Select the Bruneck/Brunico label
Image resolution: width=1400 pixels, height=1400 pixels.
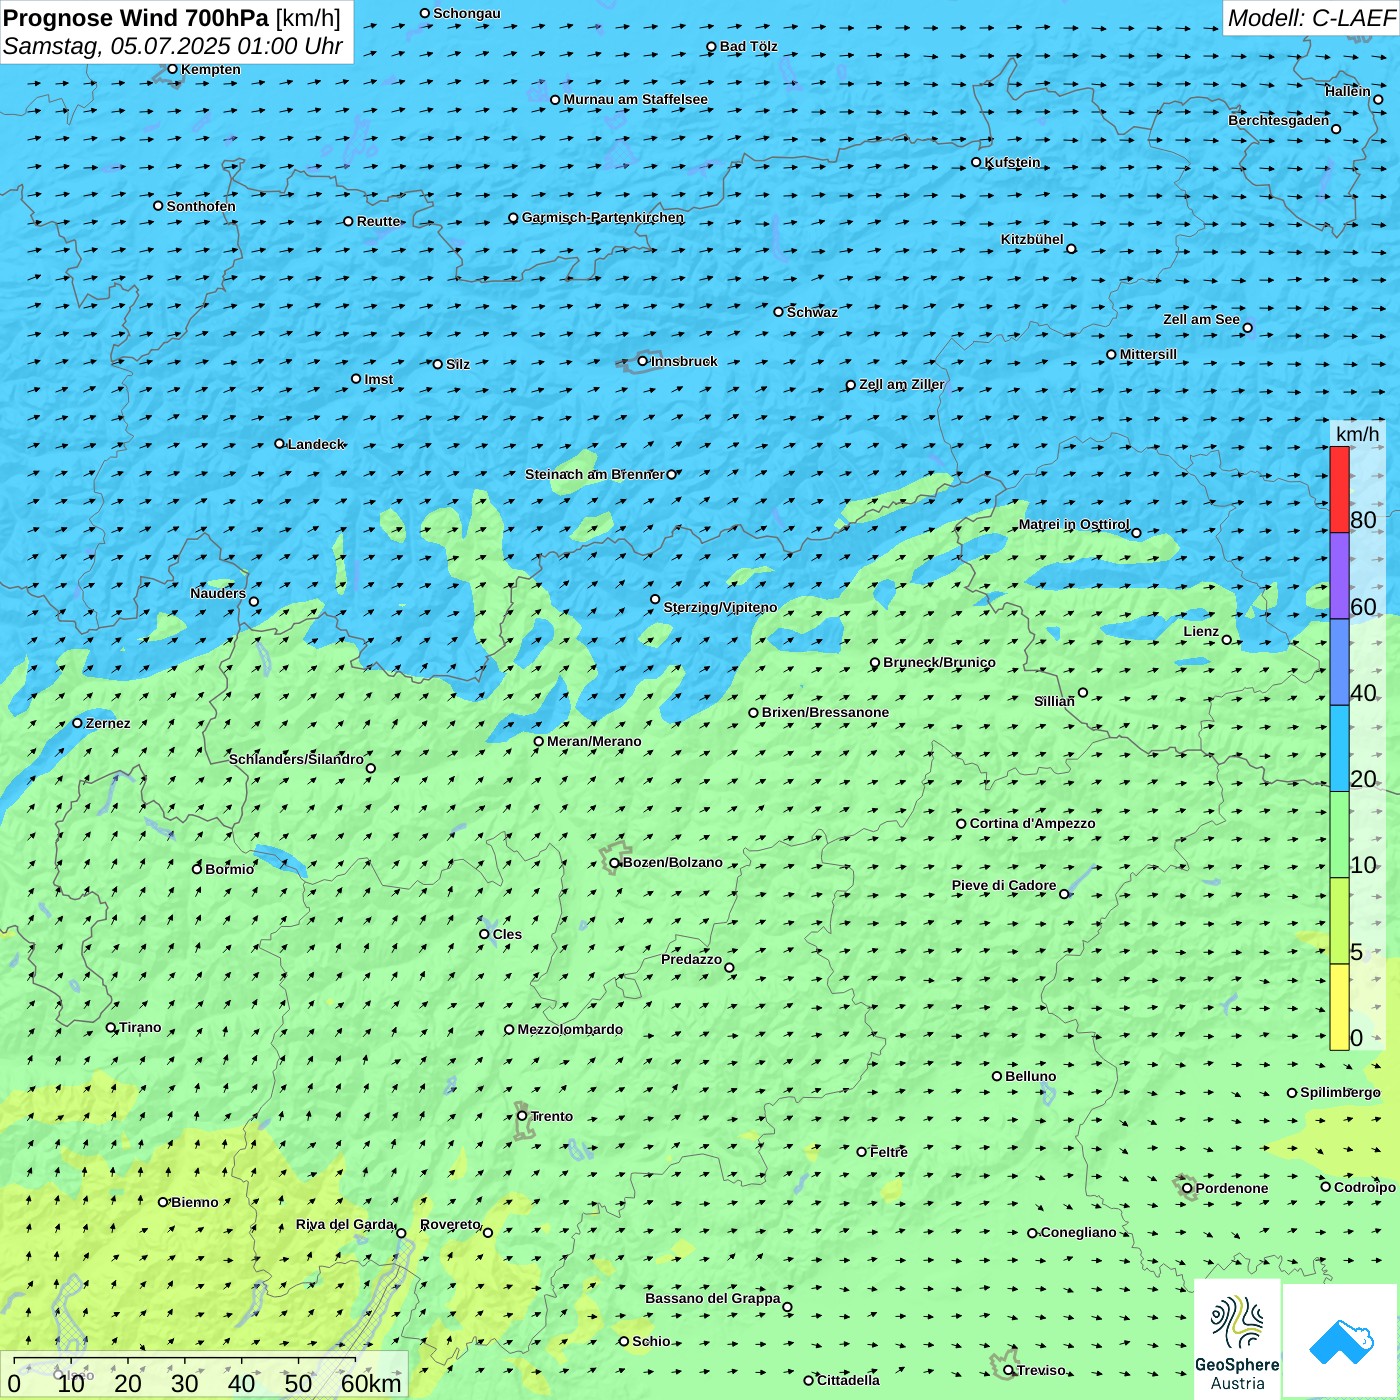(939, 662)
